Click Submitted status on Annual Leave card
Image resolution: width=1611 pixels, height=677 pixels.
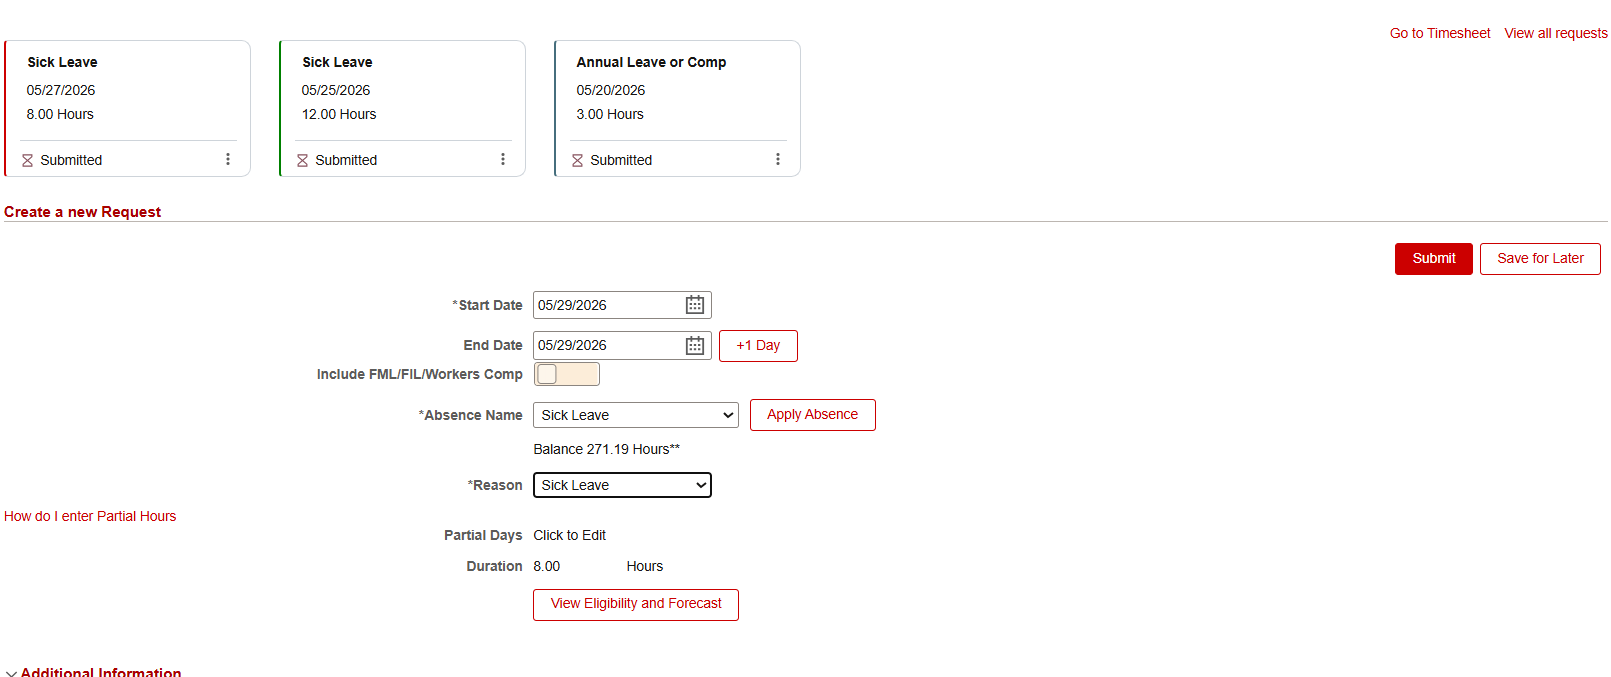[x=621, y=160]
